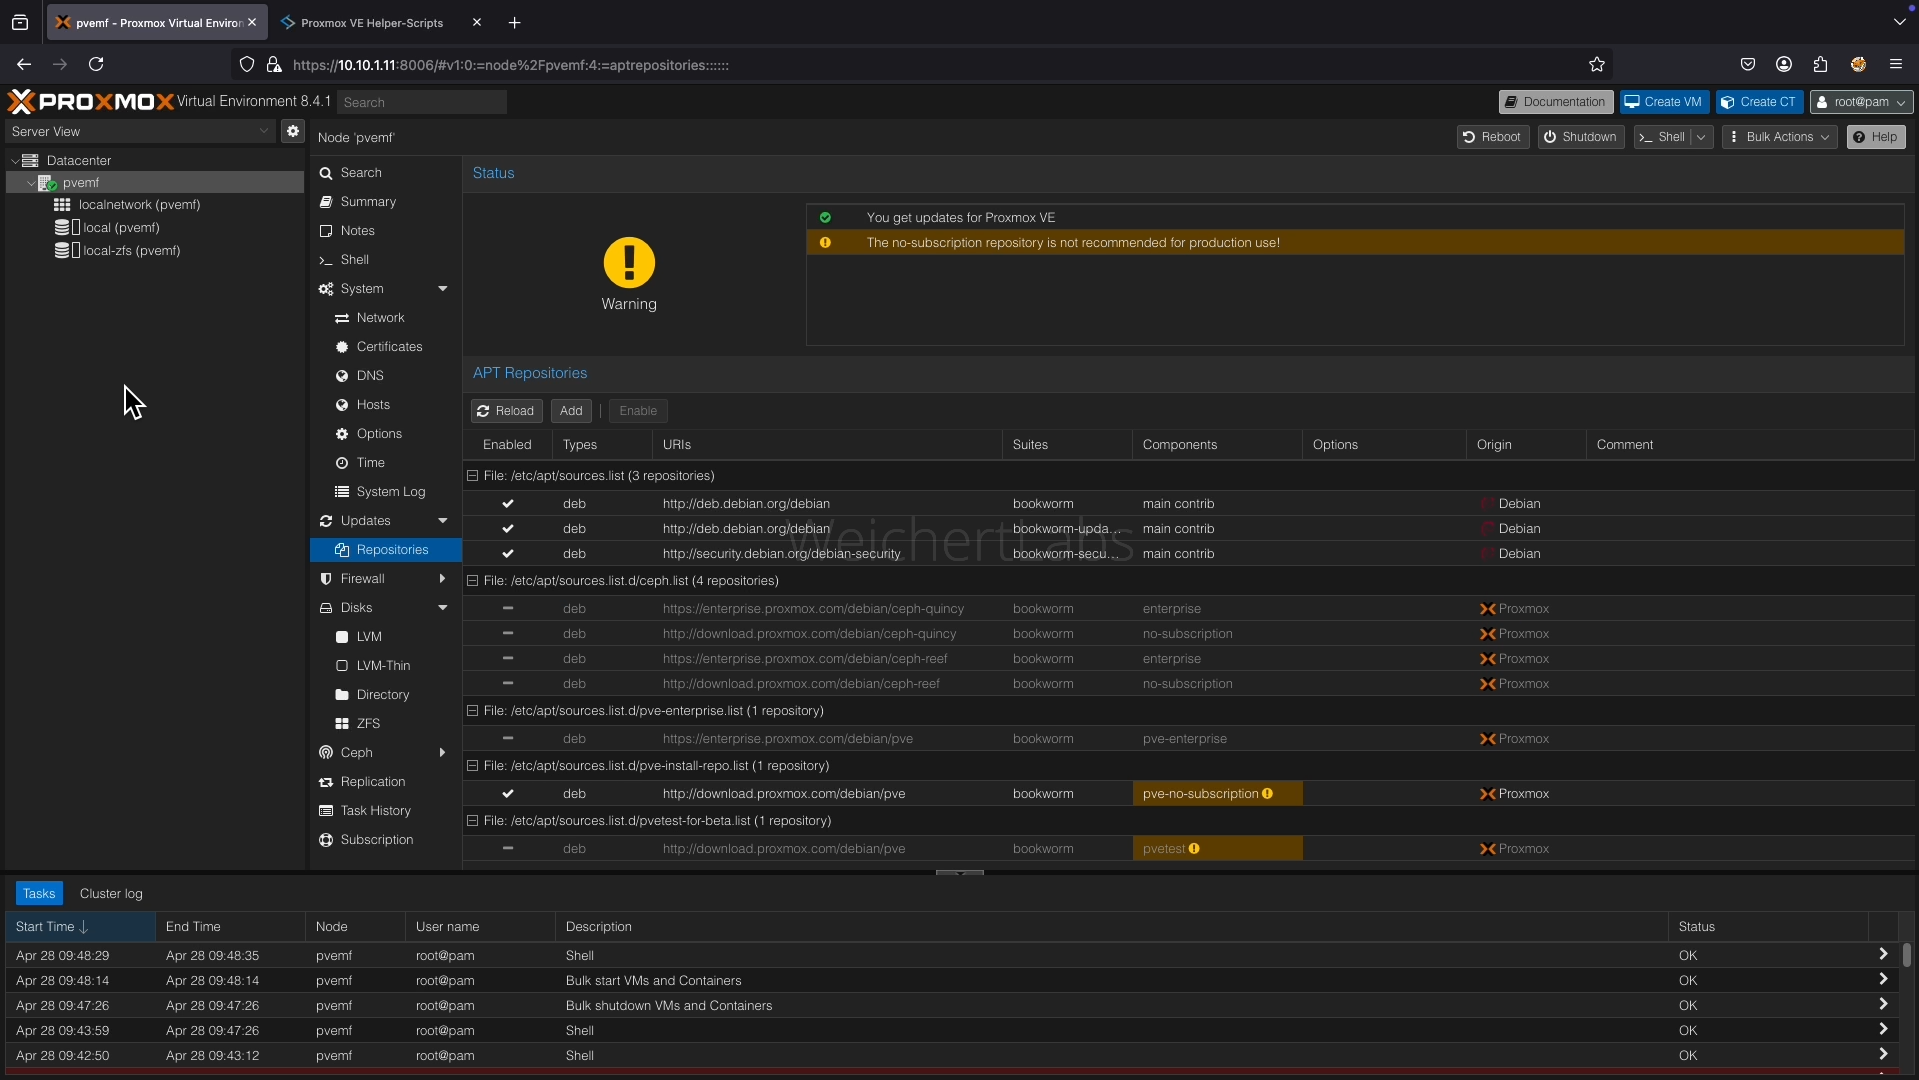Image resolution: width=1919 pixels, height=1080 pixels.
Task: Expand the Bulk Actions dropdown
Action: [1779, 137]
